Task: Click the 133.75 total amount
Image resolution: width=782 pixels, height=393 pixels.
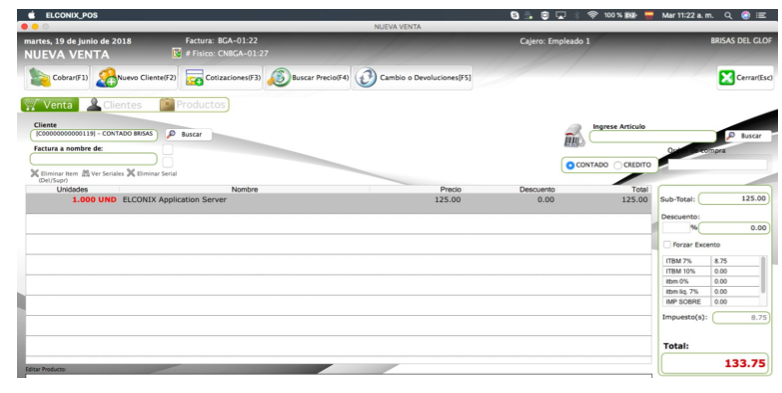Action: (x=745, y=364)
